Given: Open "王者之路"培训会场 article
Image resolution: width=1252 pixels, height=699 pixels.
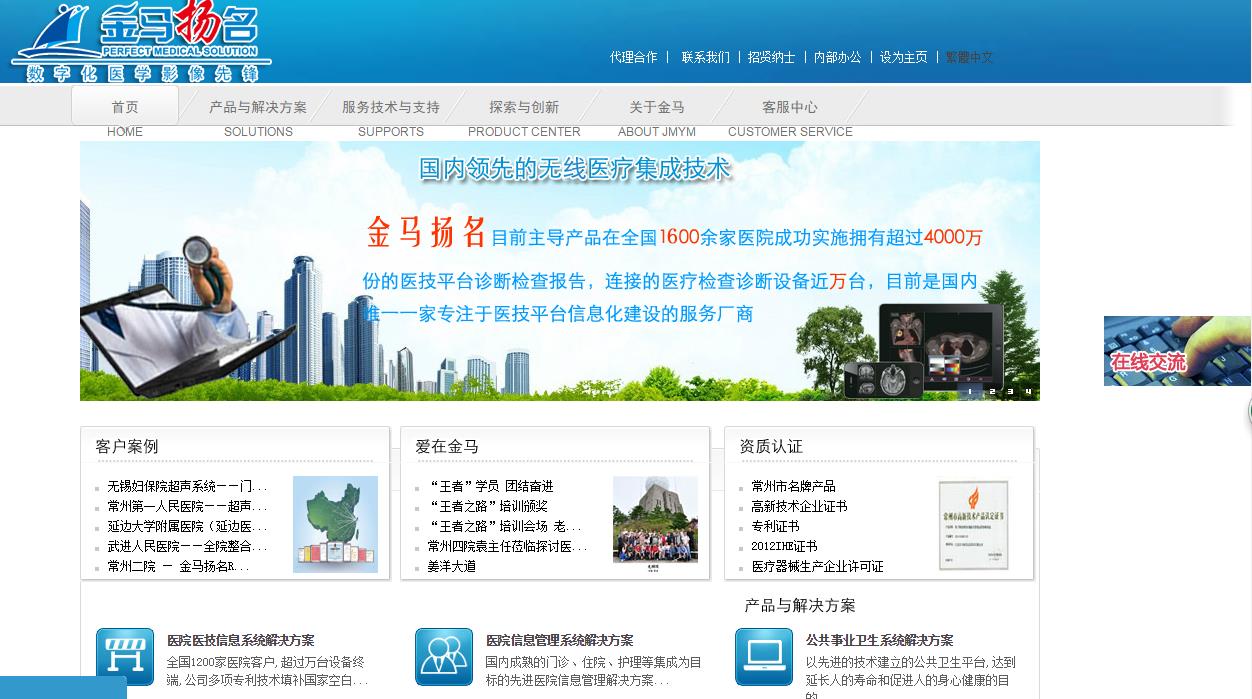Looking at the screenshot, I should coord(504,526).
